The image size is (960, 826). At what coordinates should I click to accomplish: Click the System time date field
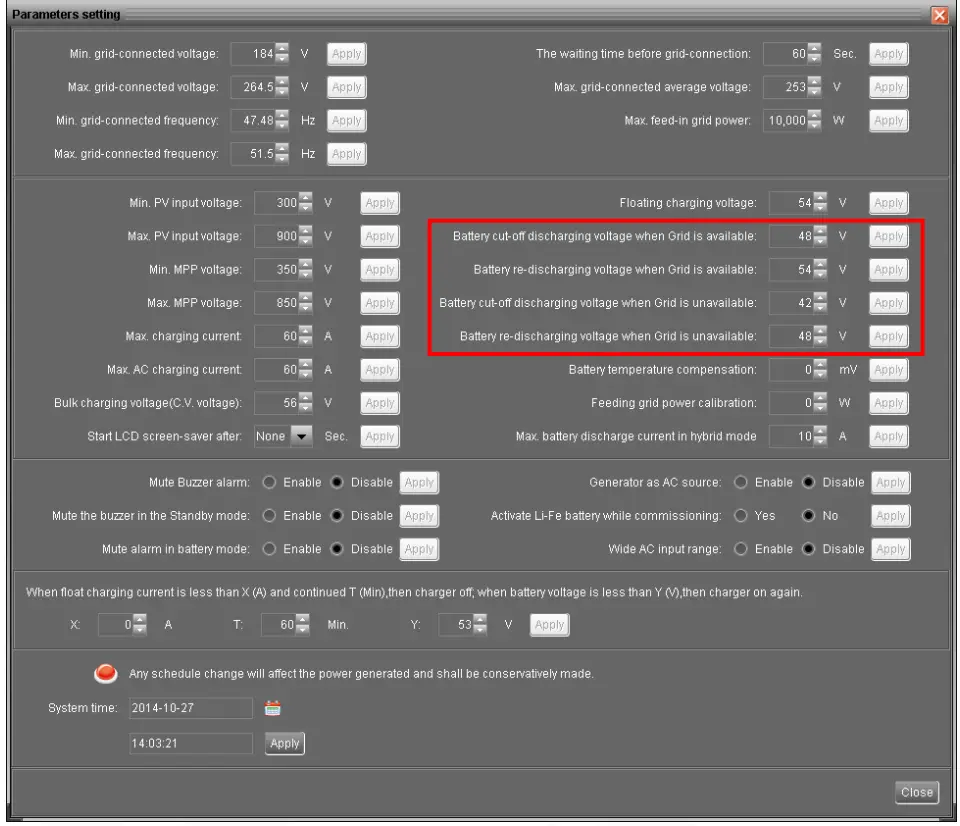pyautogui.click(x=190, y=708)
